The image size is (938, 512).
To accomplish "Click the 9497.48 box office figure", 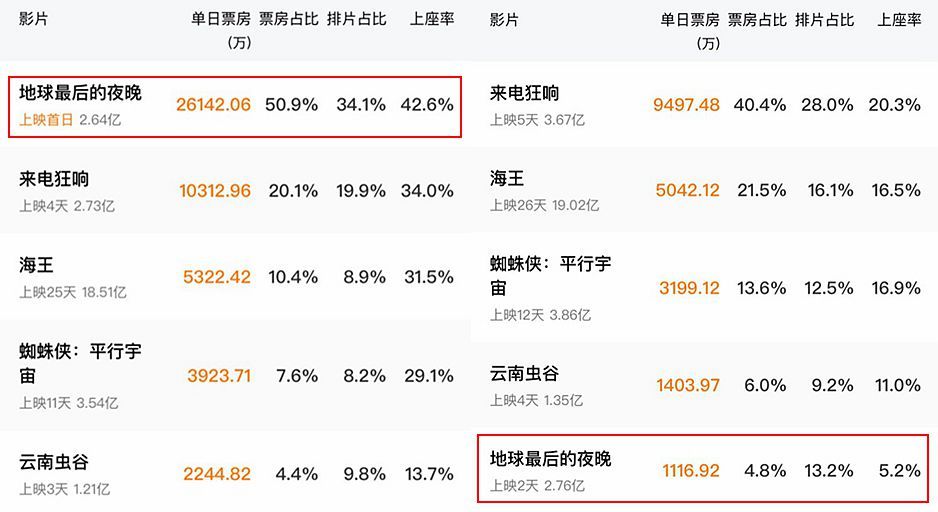I will pyautogui.click(x=686, y=105).
